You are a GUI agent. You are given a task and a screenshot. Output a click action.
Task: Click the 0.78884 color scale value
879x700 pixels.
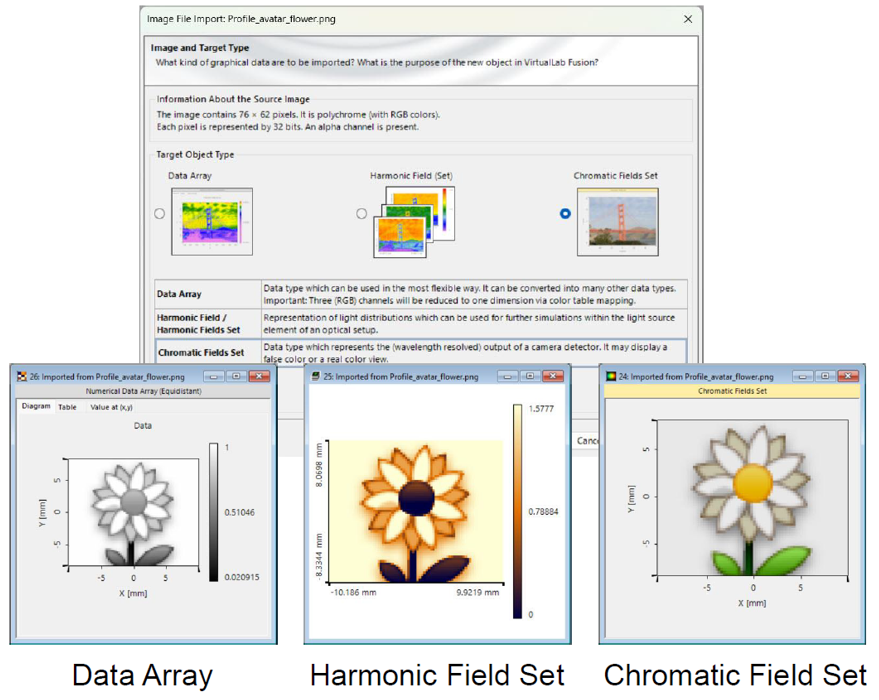[x=543, y=512]
